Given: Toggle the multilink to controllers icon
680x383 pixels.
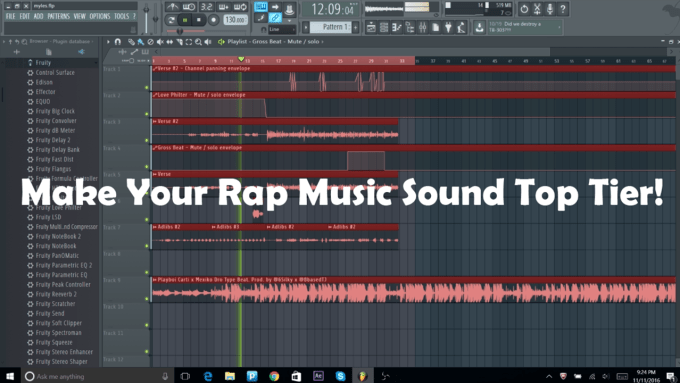Looking at the screenshot, I should pyautogui.click(x=275, y=18).
